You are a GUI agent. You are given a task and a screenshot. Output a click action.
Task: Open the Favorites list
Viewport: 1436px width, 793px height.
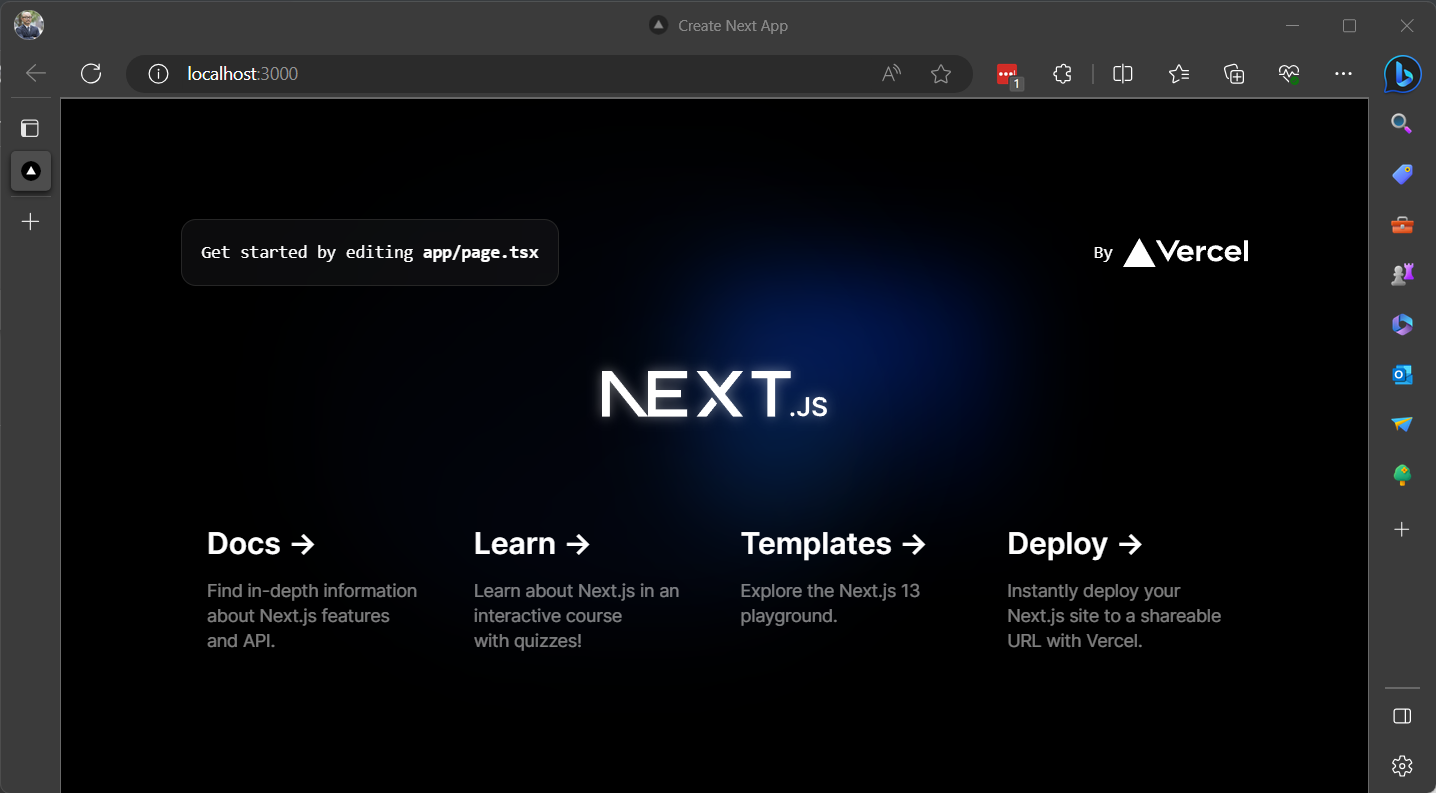[x=1179, y=73]
